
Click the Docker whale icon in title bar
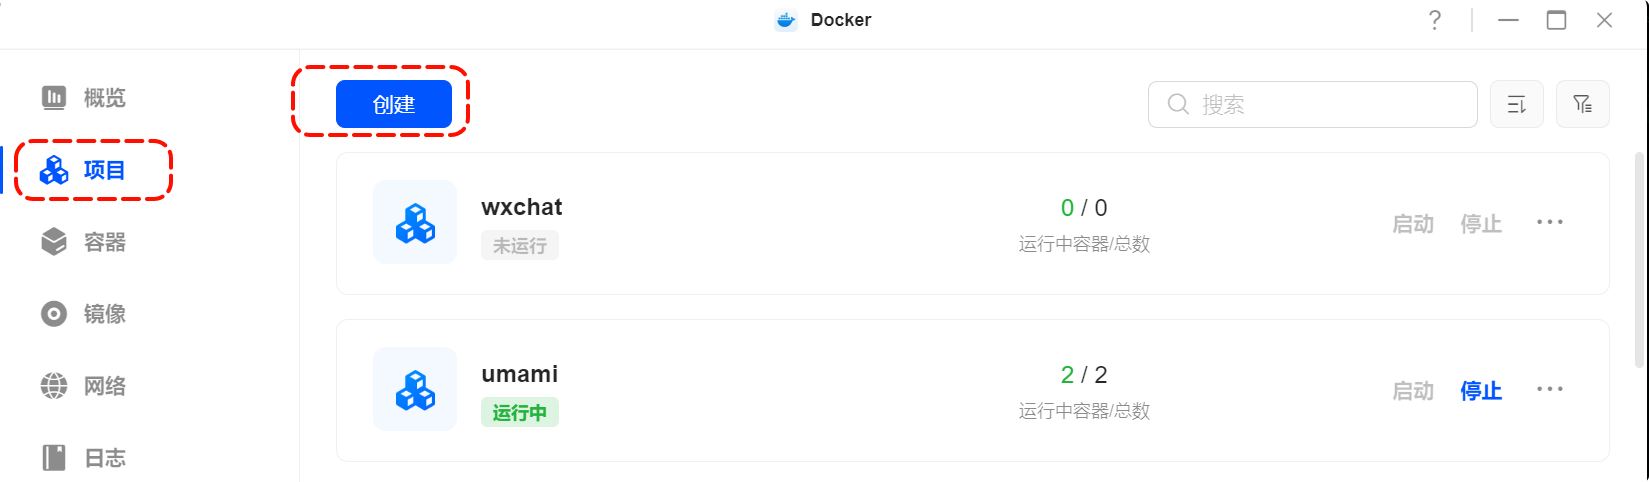click(x=786, y=20)
